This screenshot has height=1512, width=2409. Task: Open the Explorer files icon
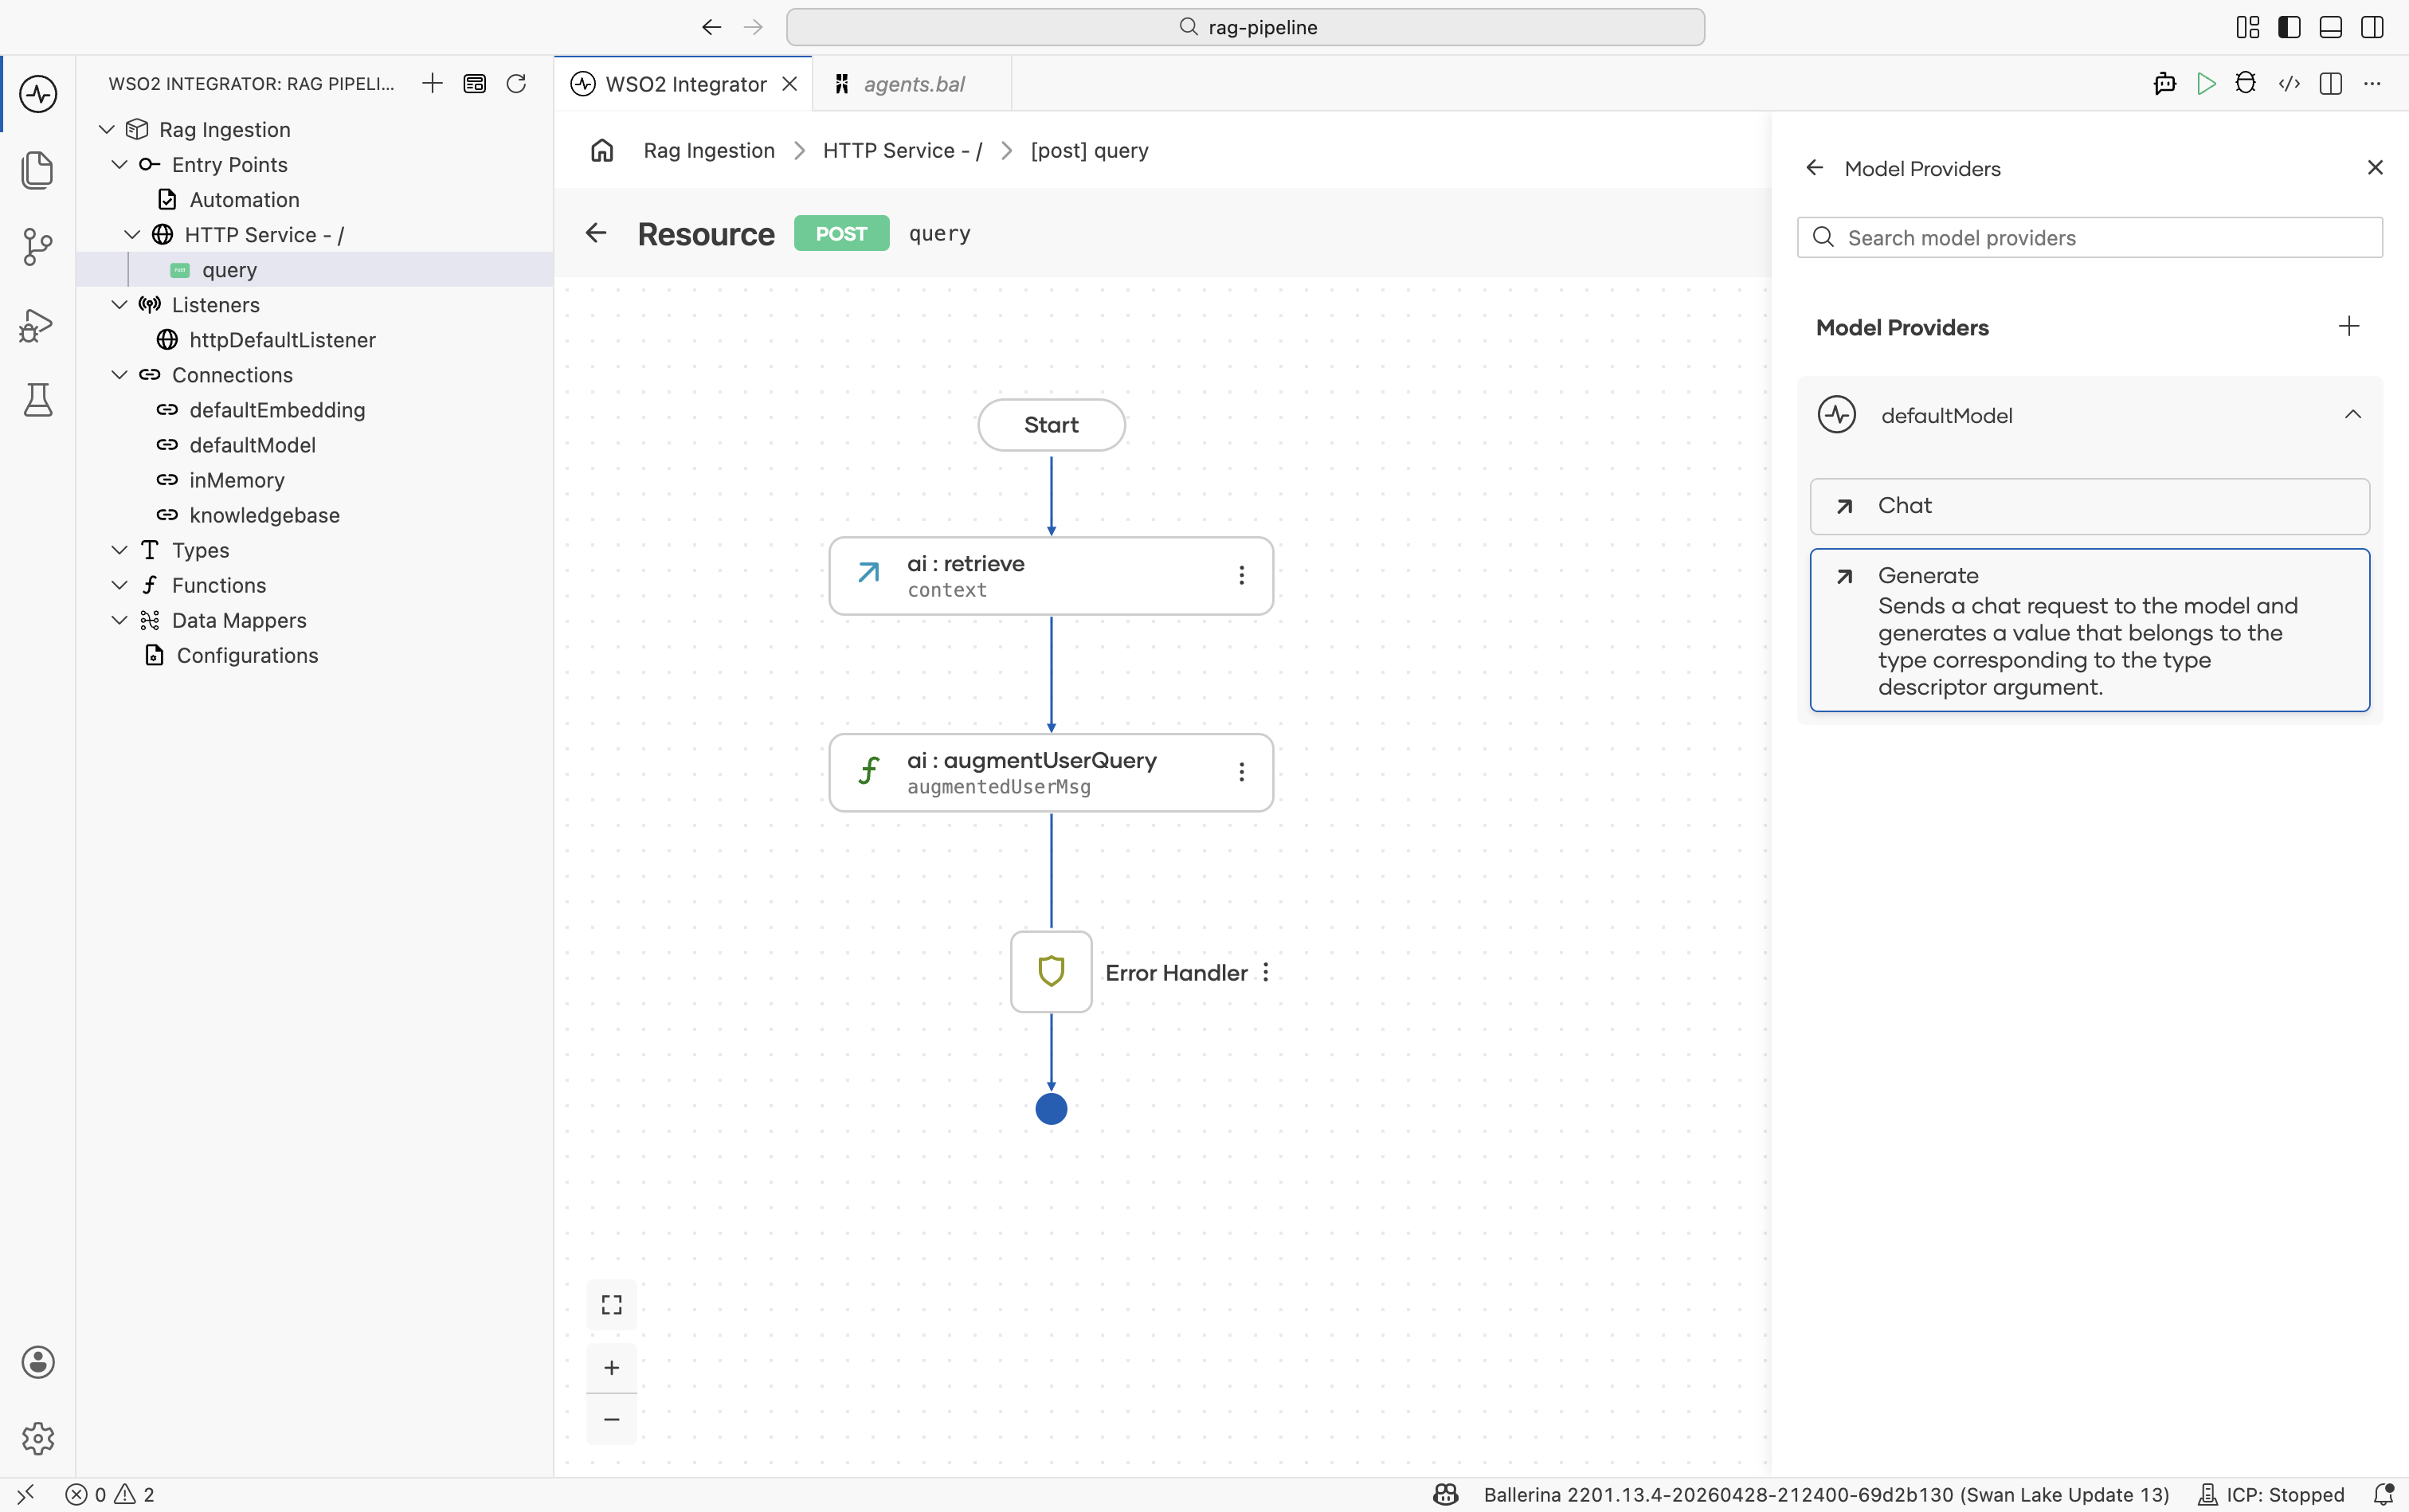[38, 170]
